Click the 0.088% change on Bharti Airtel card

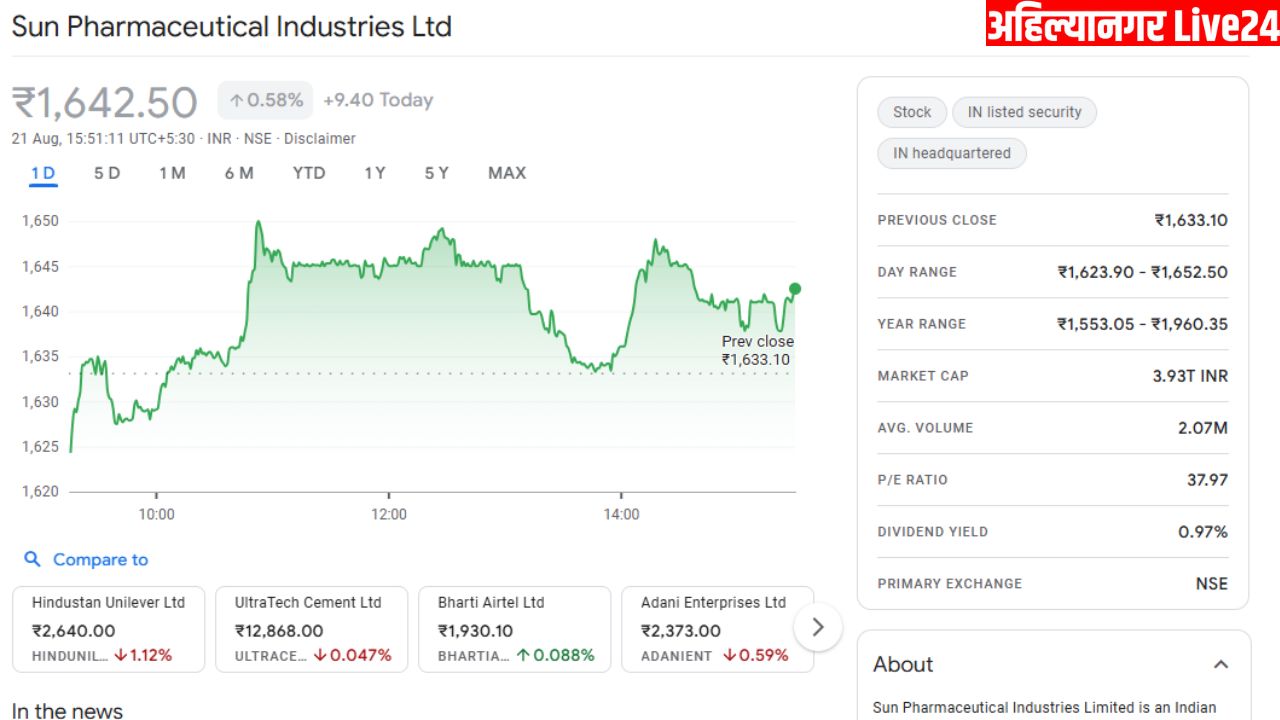click(x=555, y=656)
